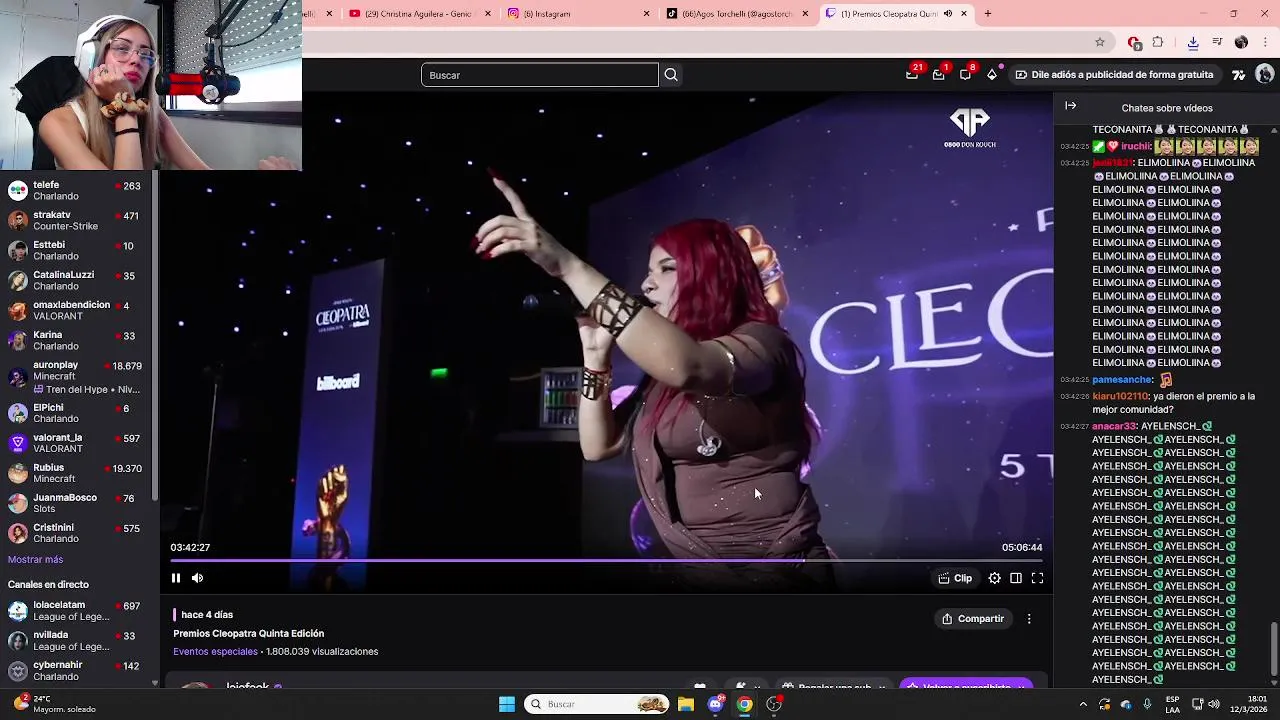Open Twitch inbox notifications icon
Viewport: 1280px width, 720px height.
pyautogui.click(x=939, y=74)
